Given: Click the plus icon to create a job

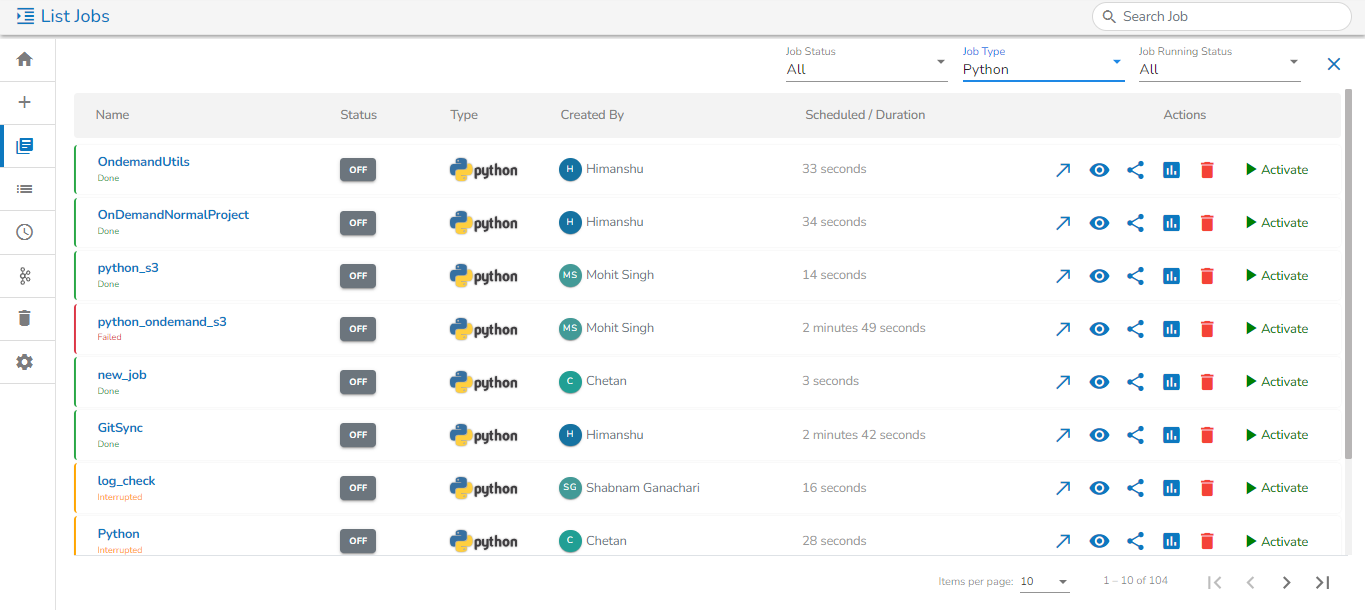Looking at the screenshot, I should 25,103.
